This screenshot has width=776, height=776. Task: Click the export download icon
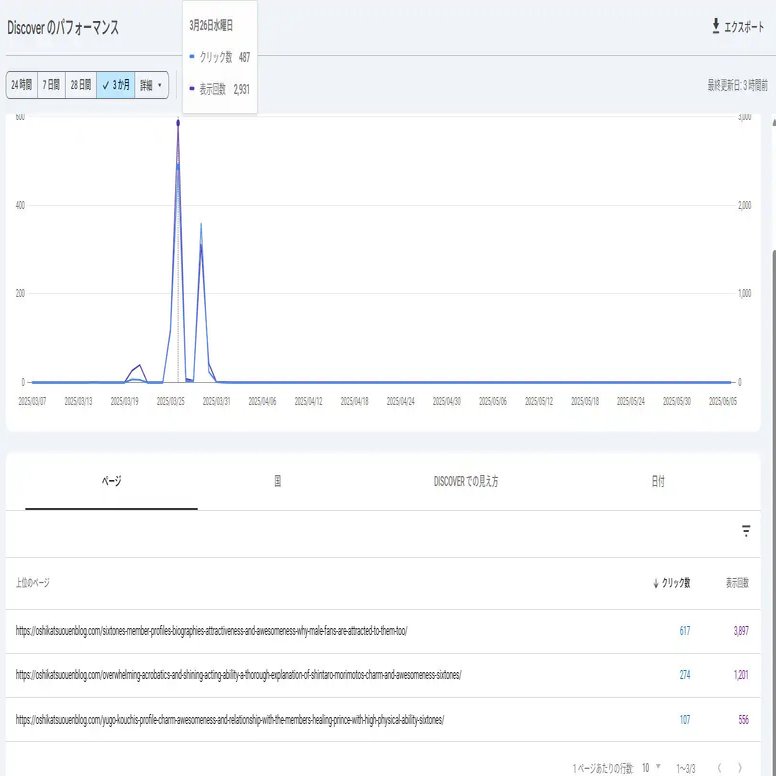point(715,26)
